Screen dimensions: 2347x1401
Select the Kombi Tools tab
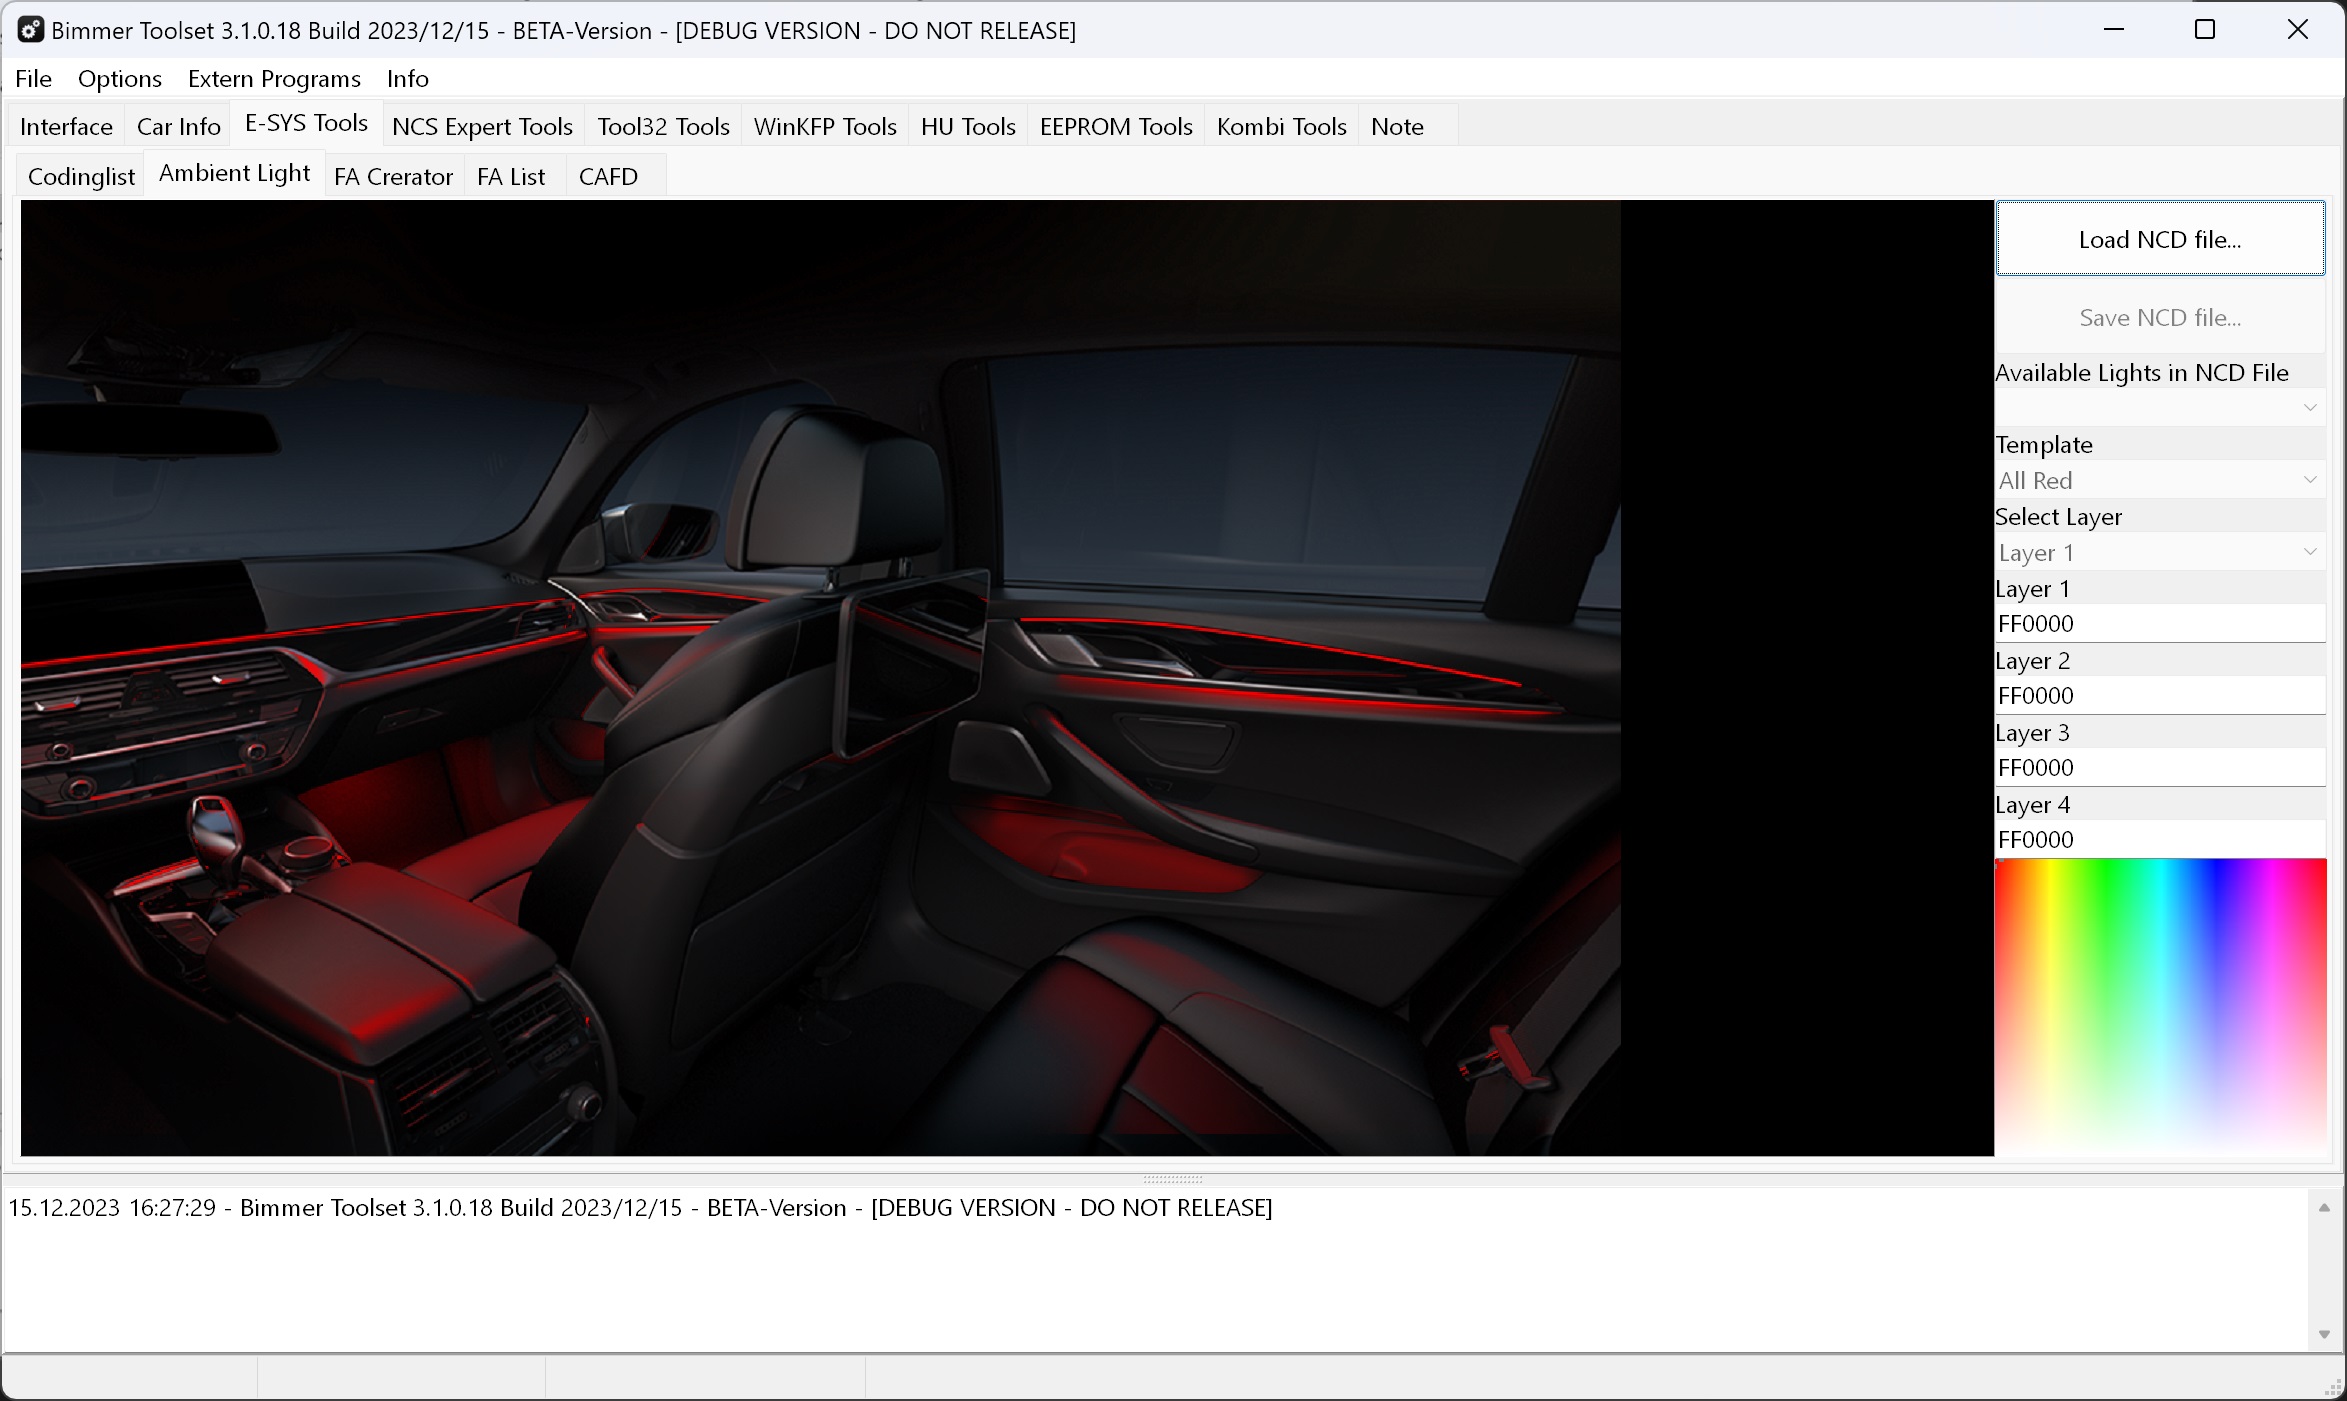[x=1281, y=126]
